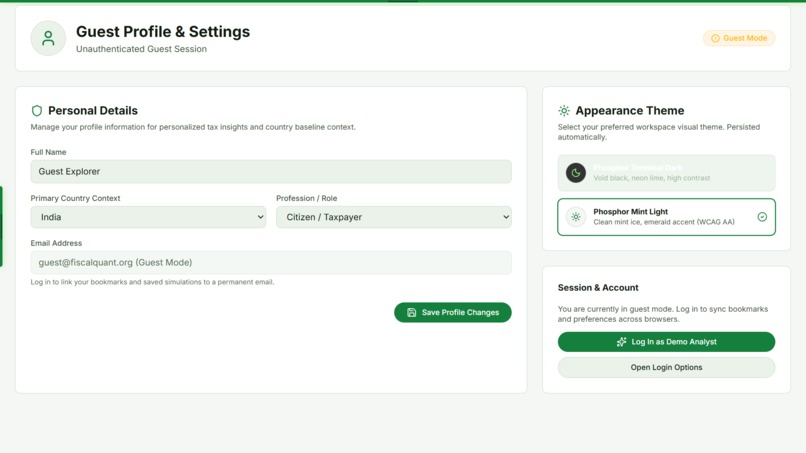Click the Email Address field
The image size is (806, 453).
271,262
